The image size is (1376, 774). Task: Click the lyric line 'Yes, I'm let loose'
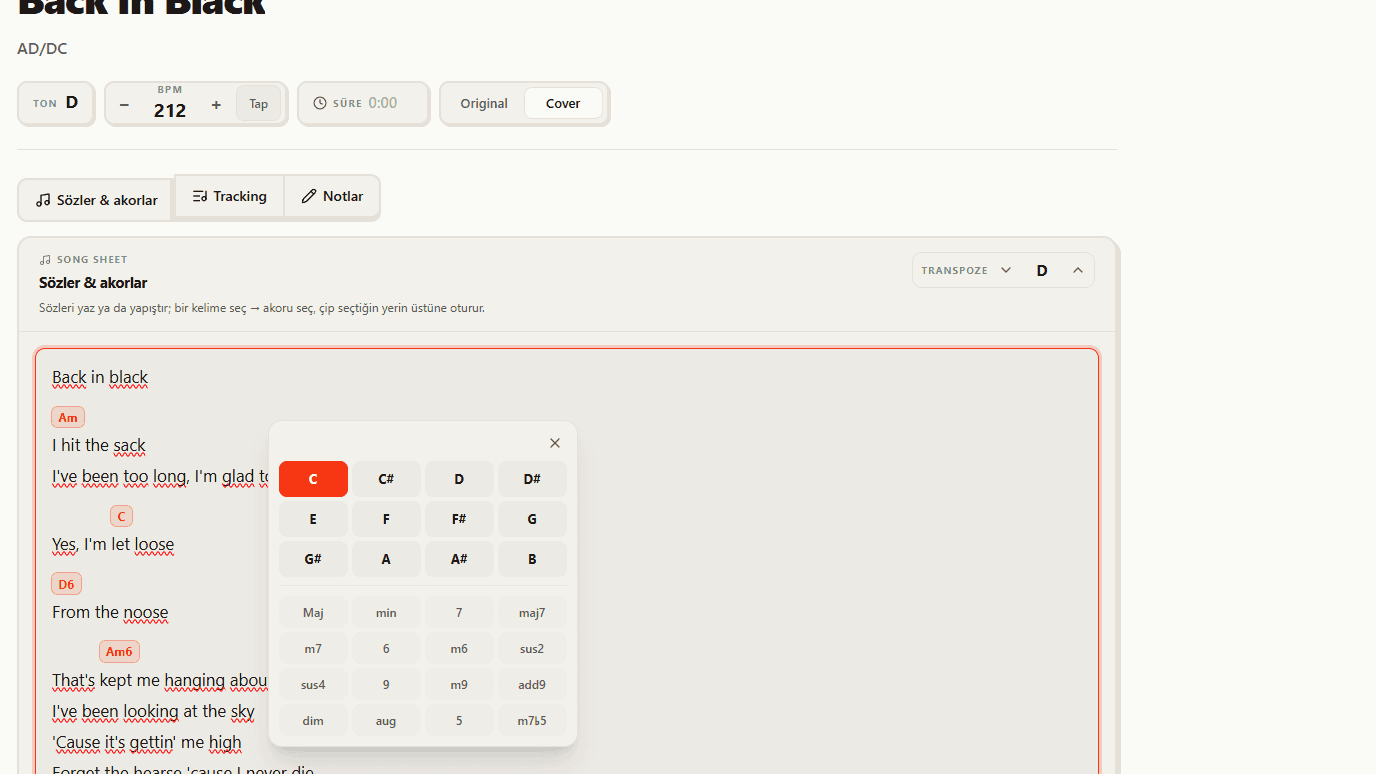[x=113, y=544]
